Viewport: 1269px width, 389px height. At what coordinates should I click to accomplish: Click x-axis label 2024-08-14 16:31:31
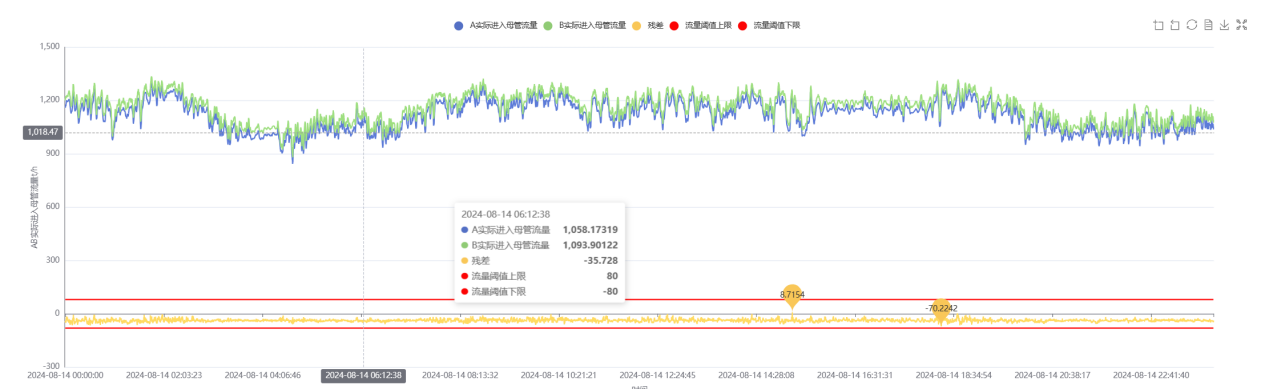click(x=856, y=375)
